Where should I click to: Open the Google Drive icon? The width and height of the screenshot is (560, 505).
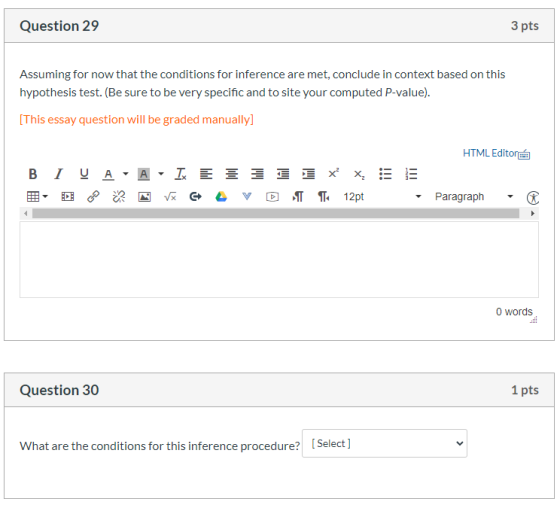tap(221, 196)
